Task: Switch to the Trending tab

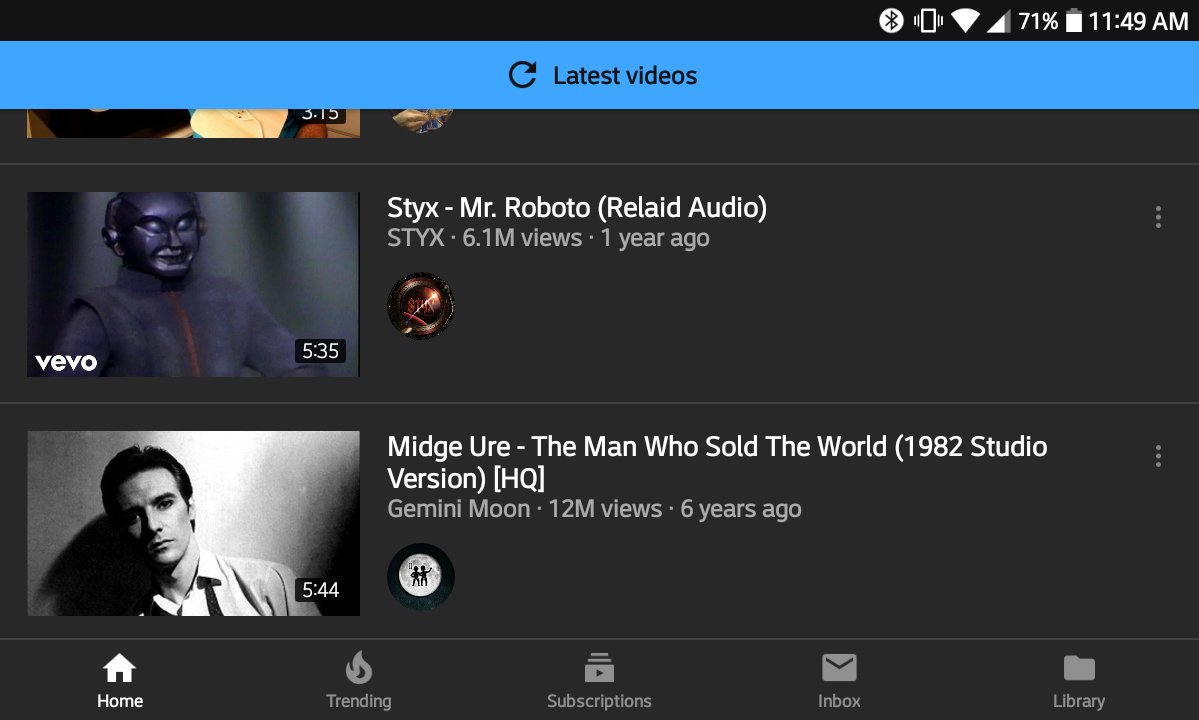Action: 359,680
